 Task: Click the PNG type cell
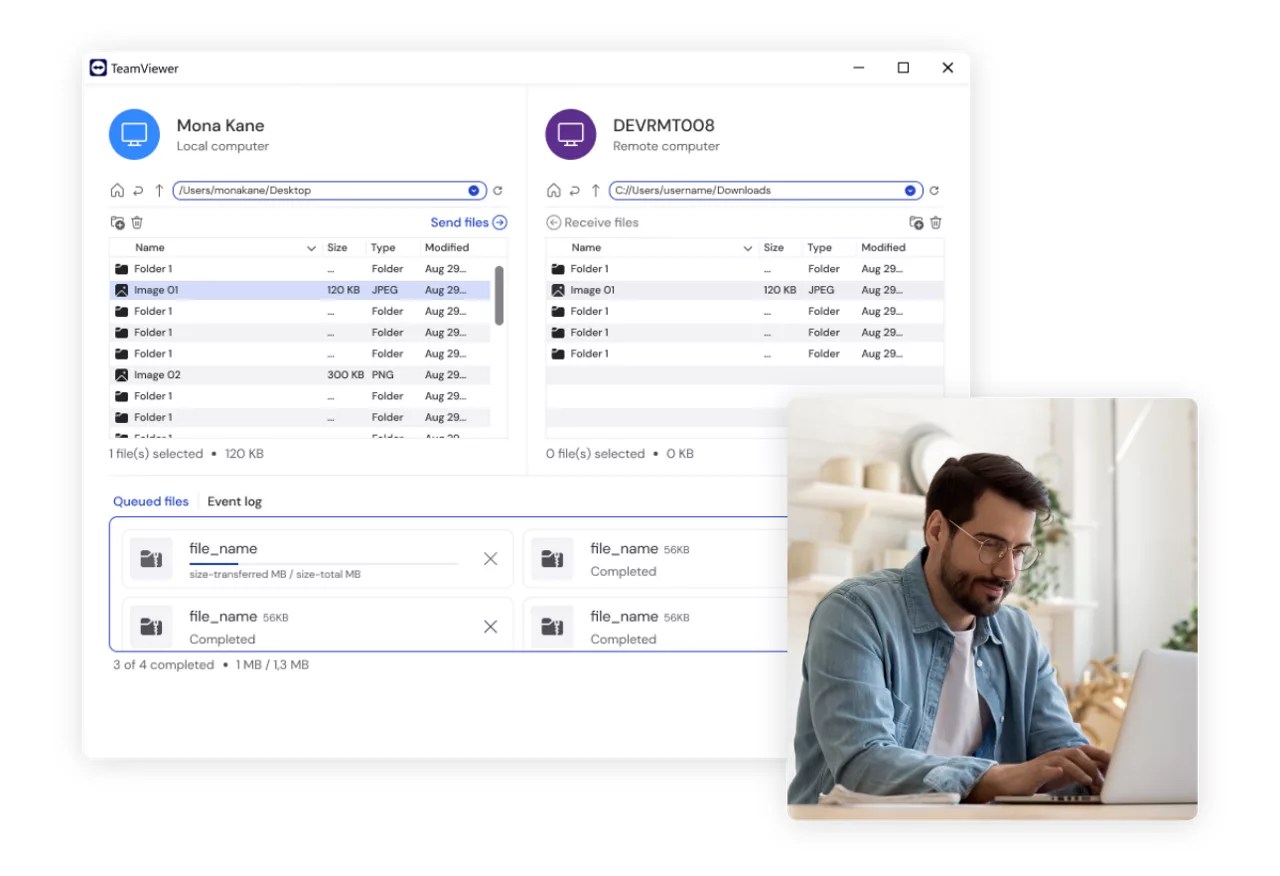[382, 375]
